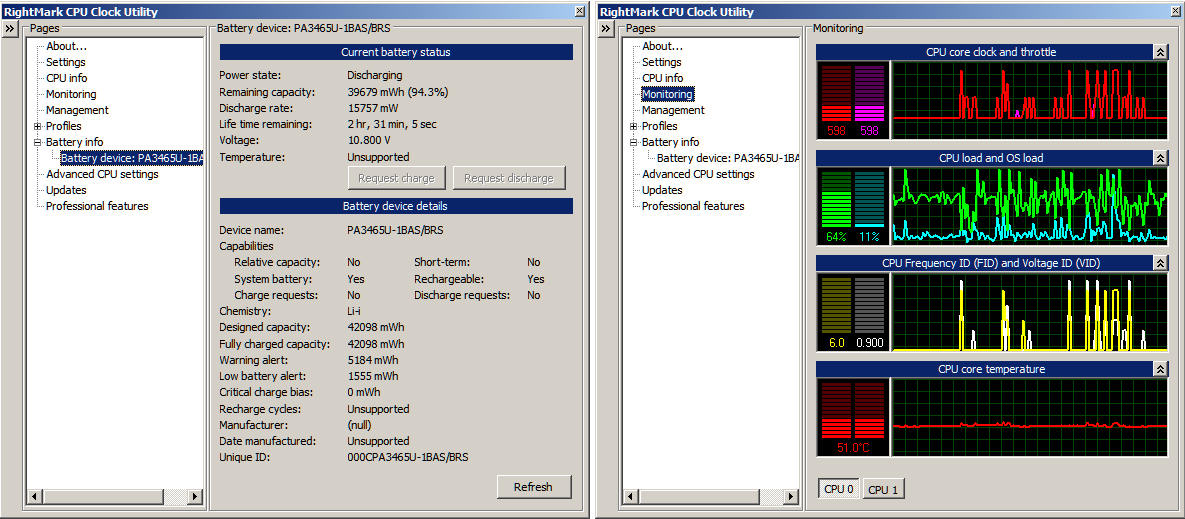Expand Profiles node in left window tree
The image size is (1185, 519).
[x=37, y=126]
